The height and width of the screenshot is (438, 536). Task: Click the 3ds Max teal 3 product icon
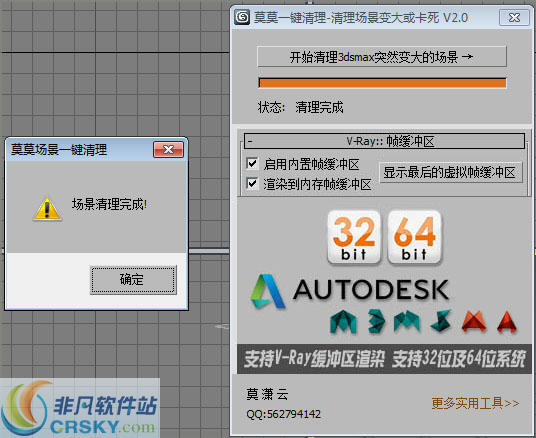[376, 321]
